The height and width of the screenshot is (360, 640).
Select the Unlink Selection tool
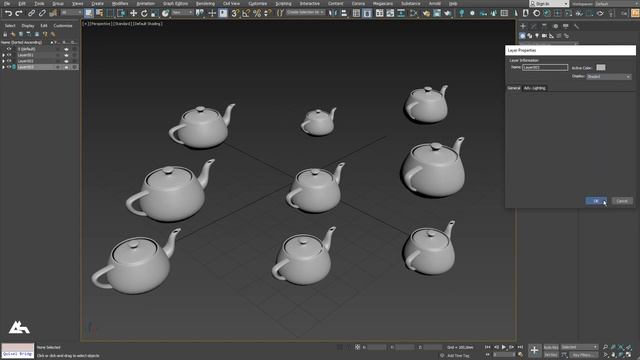tap(42, 13)
